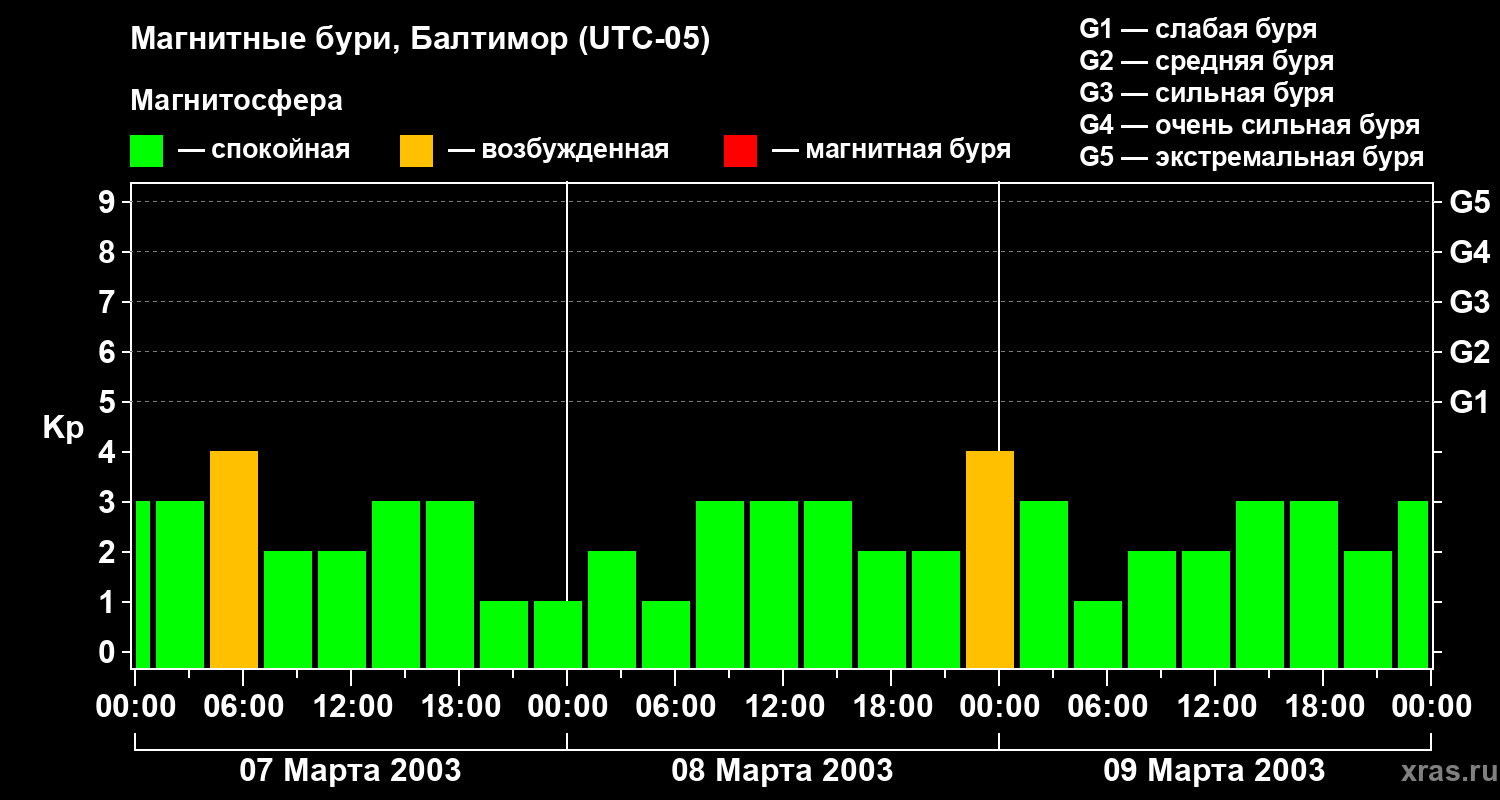This screenshot has width=1500, height=800.
Task: Click the Kp 1 bar at 06:00 on 08 Марта
Action: click(x=666, y=634)
